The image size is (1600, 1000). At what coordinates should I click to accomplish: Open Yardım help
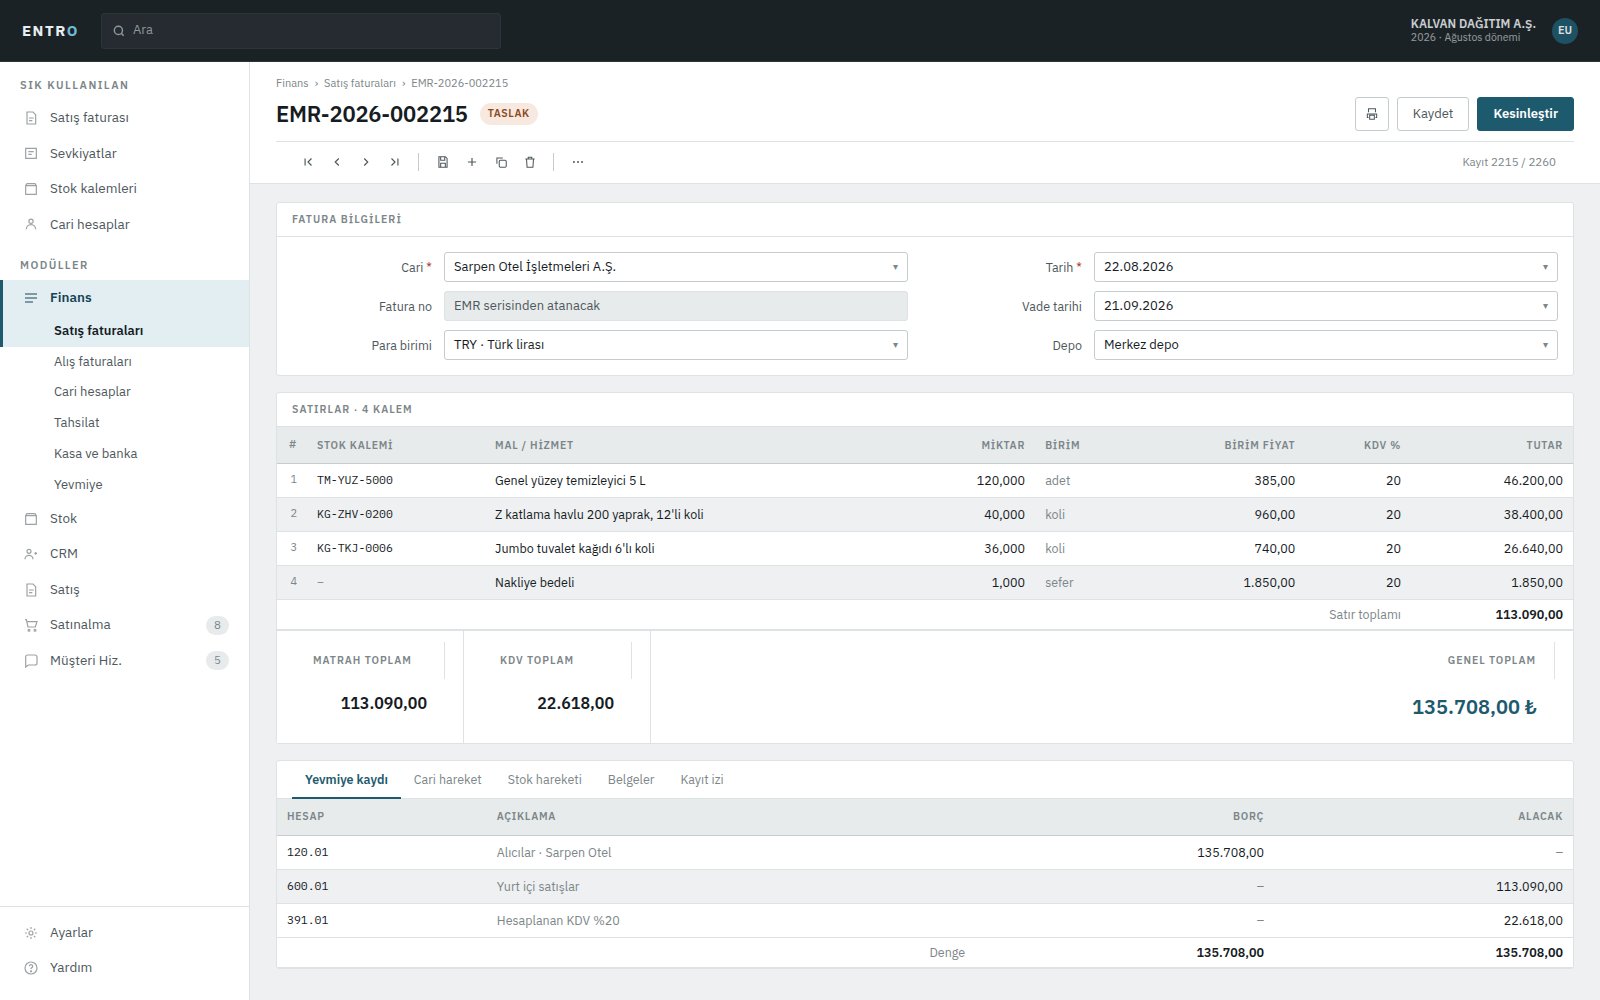124,967
